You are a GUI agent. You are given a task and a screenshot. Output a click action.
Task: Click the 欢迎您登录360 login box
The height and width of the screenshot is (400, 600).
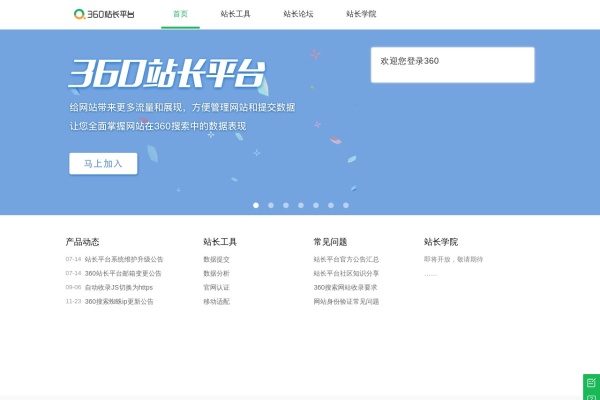click(x=453, y=65)
